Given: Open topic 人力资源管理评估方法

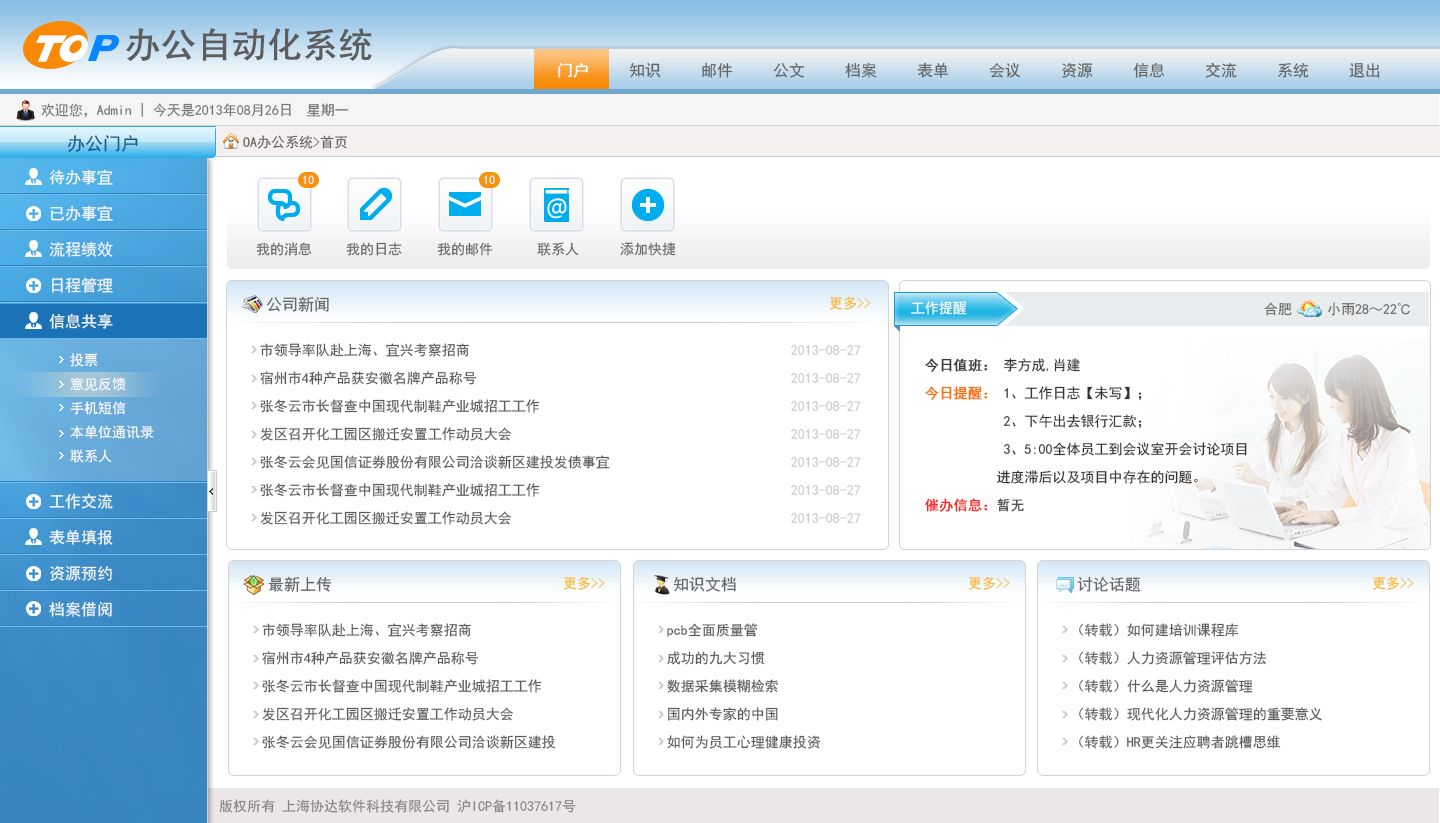Looking at the screenshot, I should (x=1169, y=658).
